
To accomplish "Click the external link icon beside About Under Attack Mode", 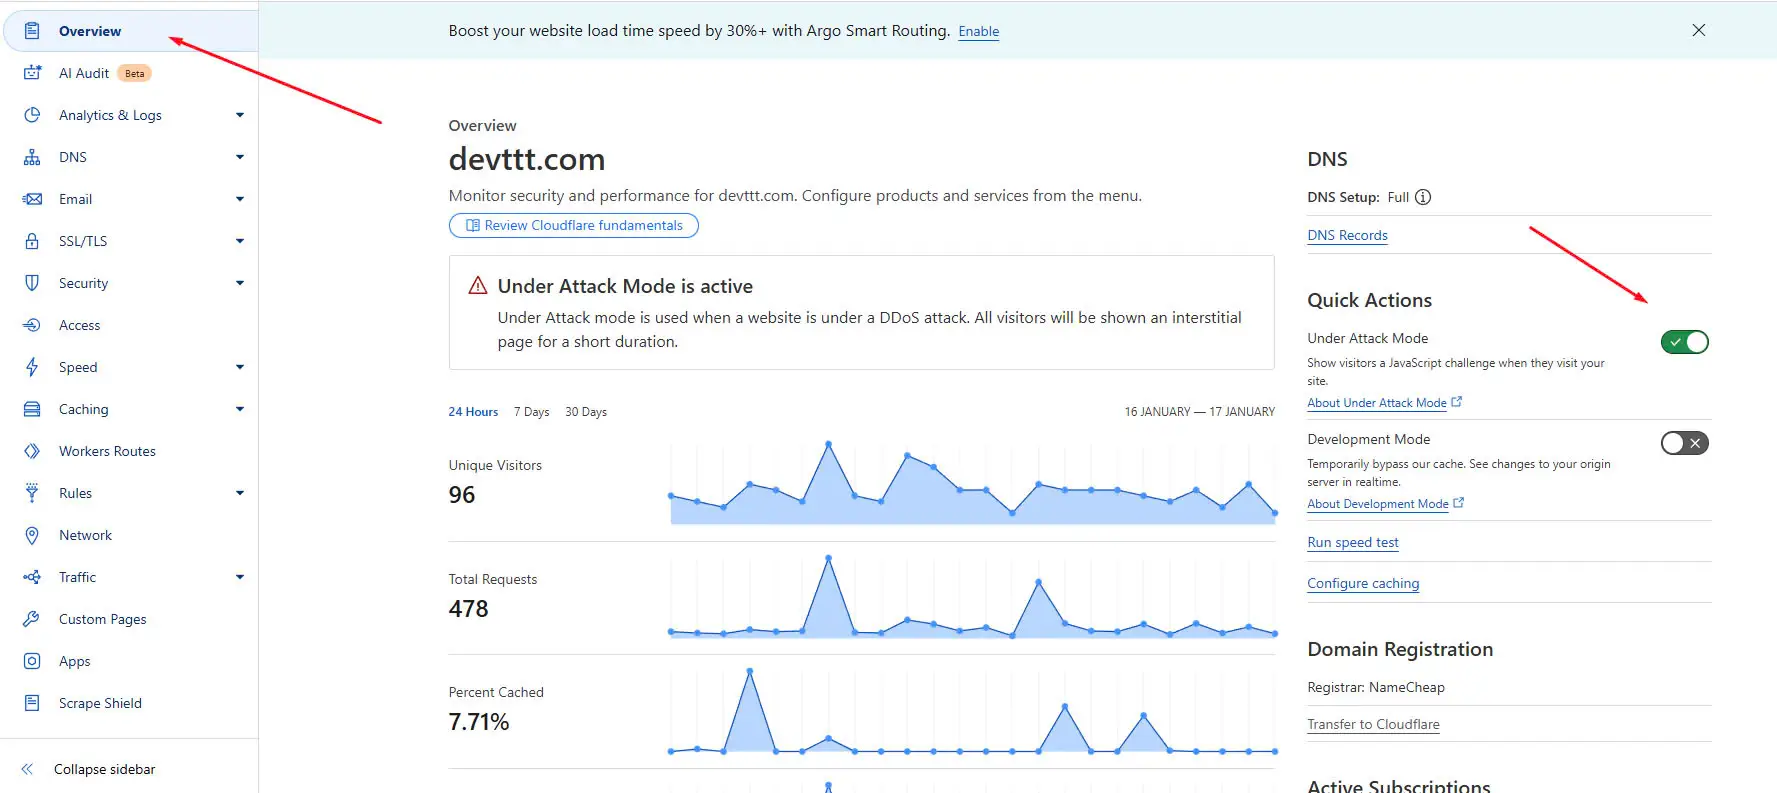I will pyautogui.click(x=1457, y=402).
